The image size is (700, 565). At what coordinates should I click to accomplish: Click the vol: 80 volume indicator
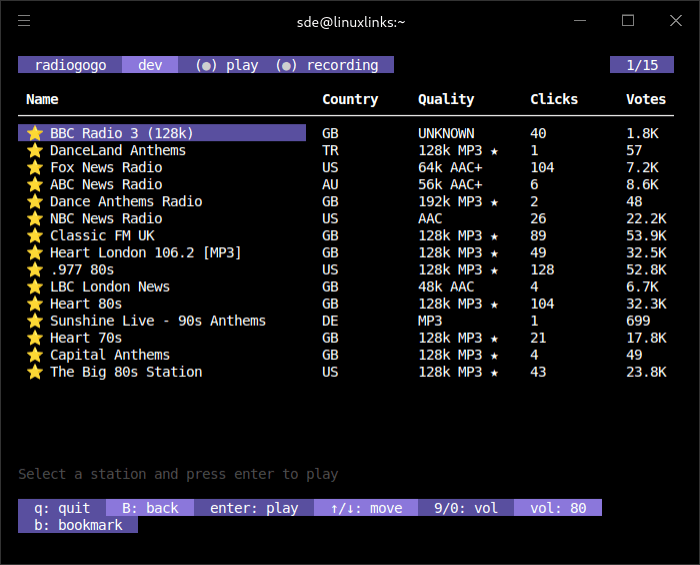click(558, 508)
